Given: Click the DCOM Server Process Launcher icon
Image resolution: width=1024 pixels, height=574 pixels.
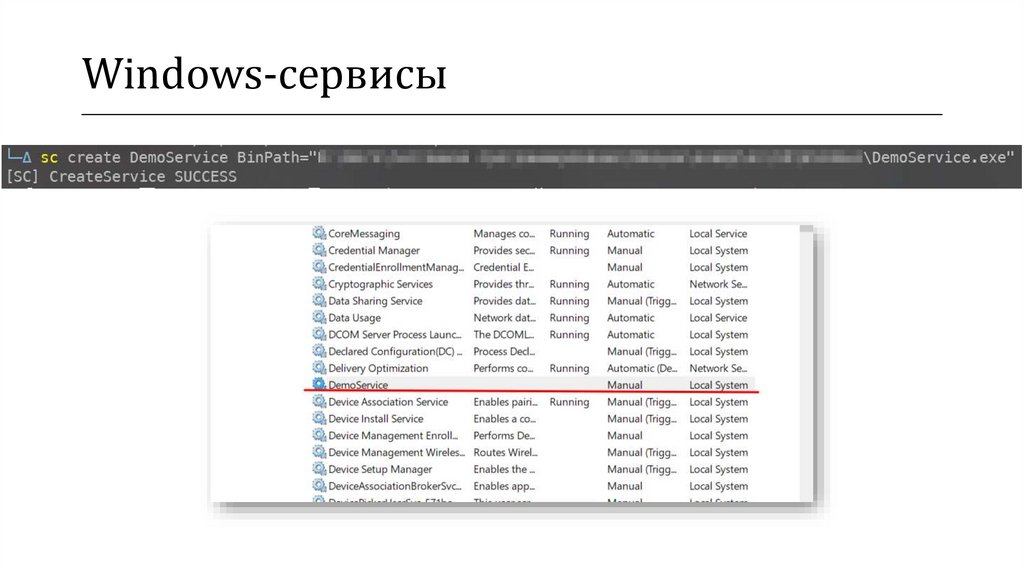Looking at the screenshot, I should 319,335.
